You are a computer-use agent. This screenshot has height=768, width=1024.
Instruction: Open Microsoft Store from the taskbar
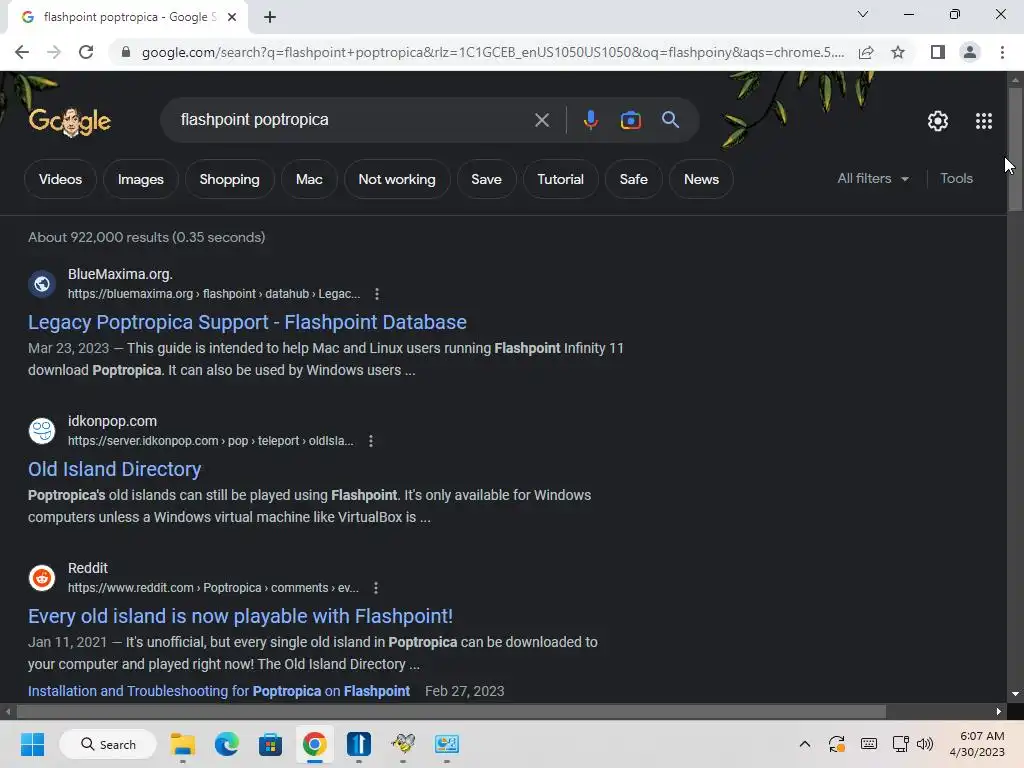pos(270,744)
